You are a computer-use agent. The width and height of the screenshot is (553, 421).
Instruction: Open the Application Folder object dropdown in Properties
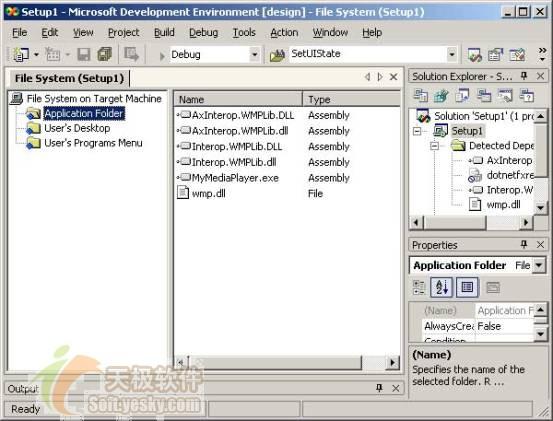tap(539, 265)
